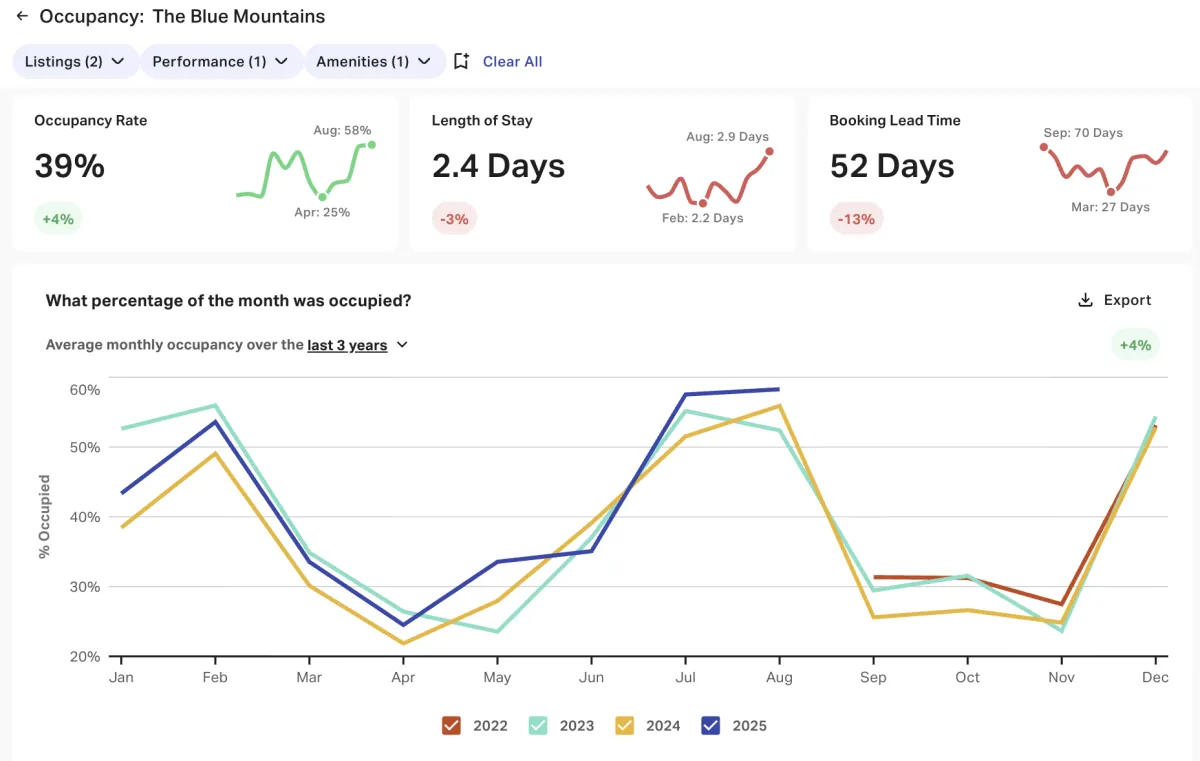This screenshot has width=1200, height=761.
Task: Click the save filter bookmark icon
Action: point(461,61)
